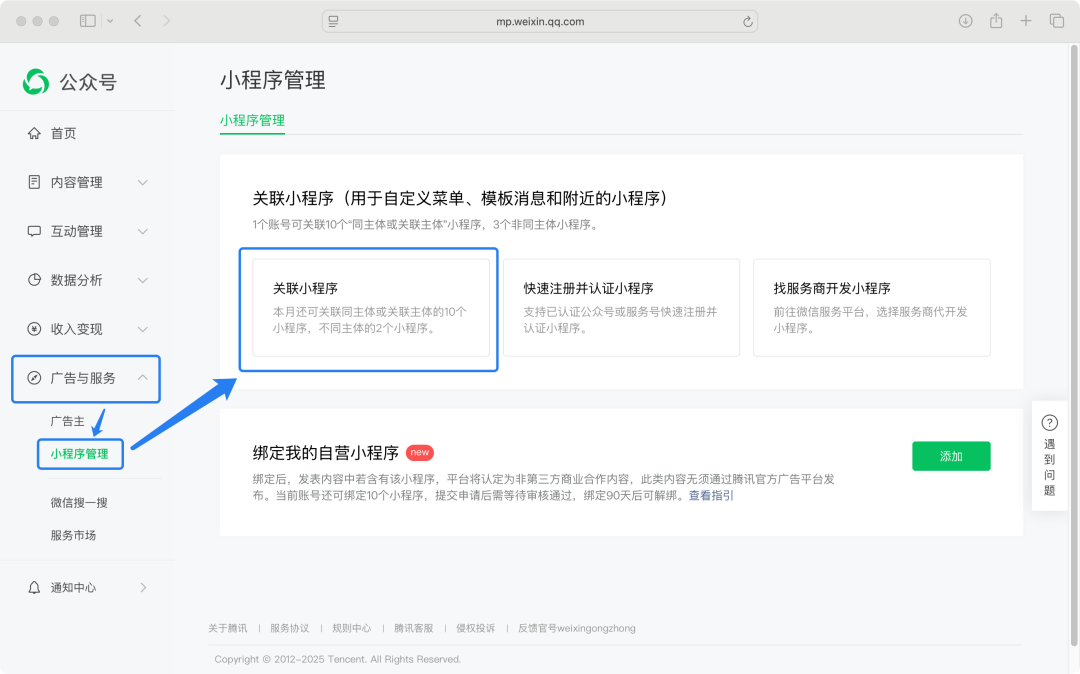Click the document icon beside 内容管理
Viewport: 1080px width, 674px height.
point(34,182)
